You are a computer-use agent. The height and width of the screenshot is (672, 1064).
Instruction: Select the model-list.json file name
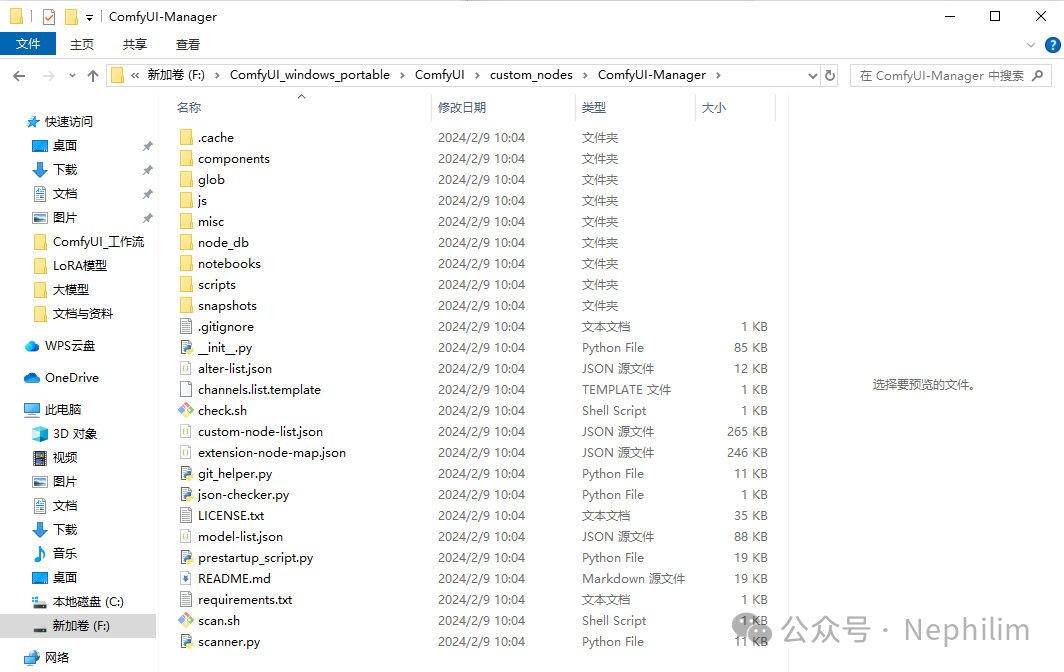[x=240, y=537]
